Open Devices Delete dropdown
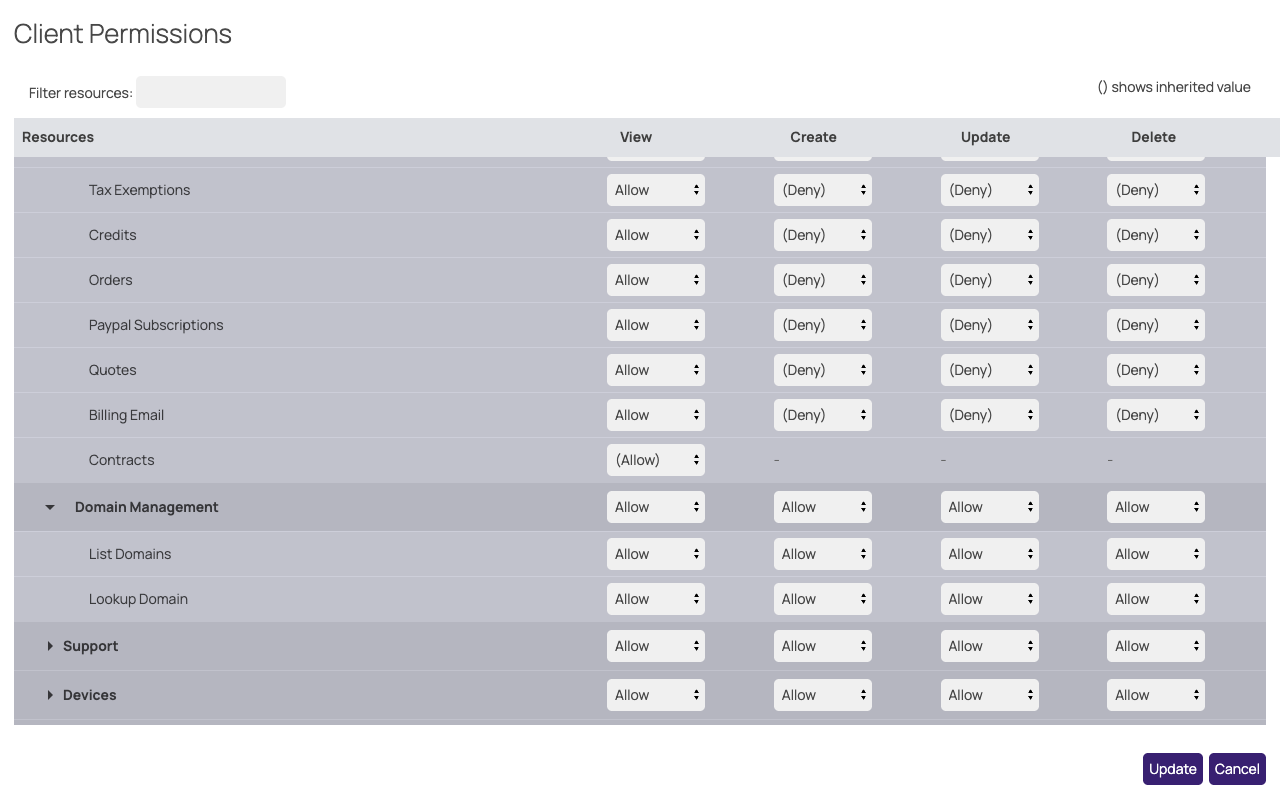The width and height of the screenshot is (1280, 799). (x=1156, y=695)
